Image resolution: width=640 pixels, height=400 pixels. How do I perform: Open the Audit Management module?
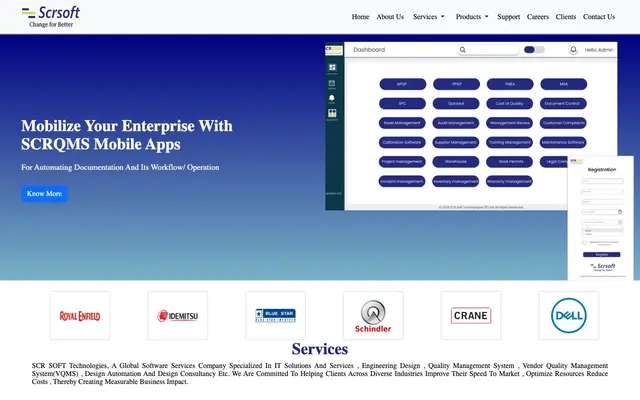click(x=456, y=123)
